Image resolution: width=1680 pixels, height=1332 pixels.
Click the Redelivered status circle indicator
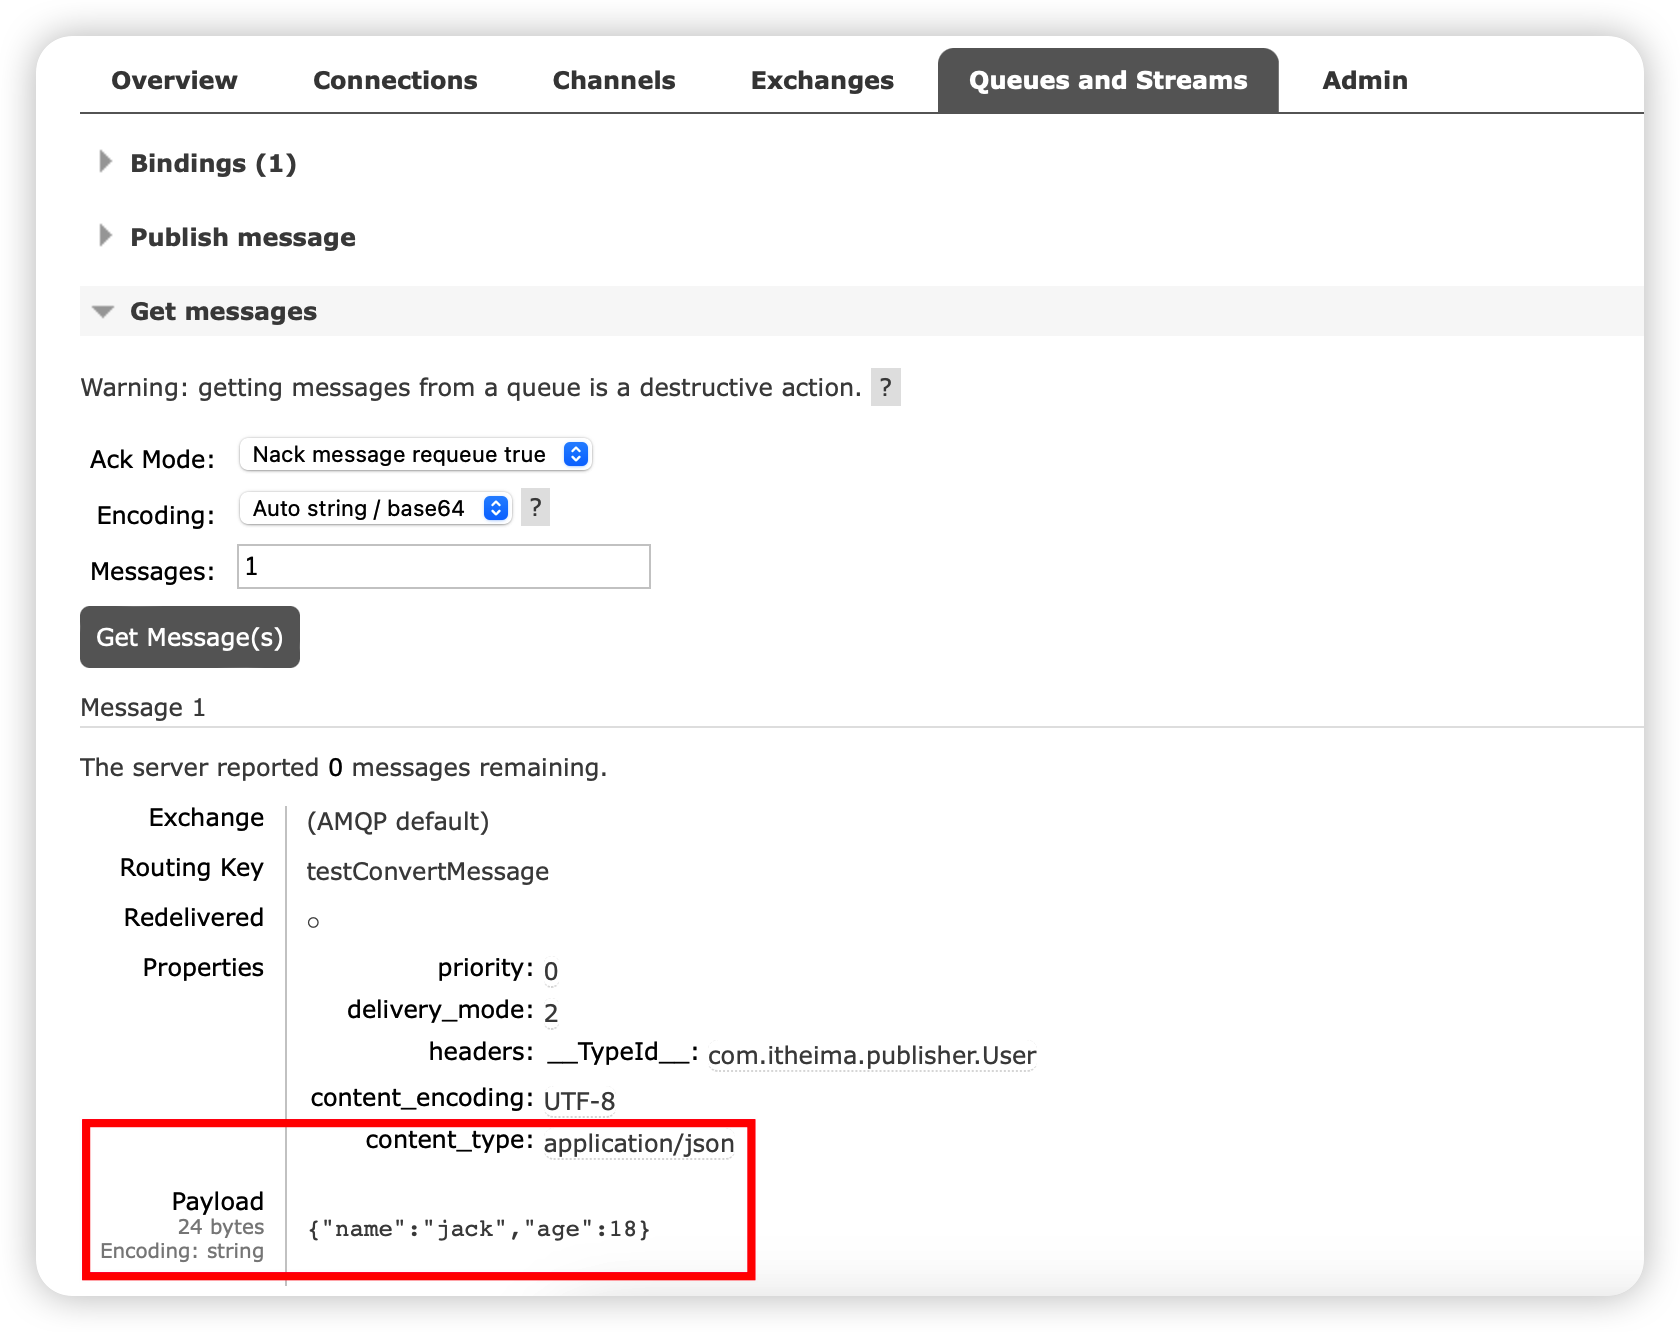313,921
